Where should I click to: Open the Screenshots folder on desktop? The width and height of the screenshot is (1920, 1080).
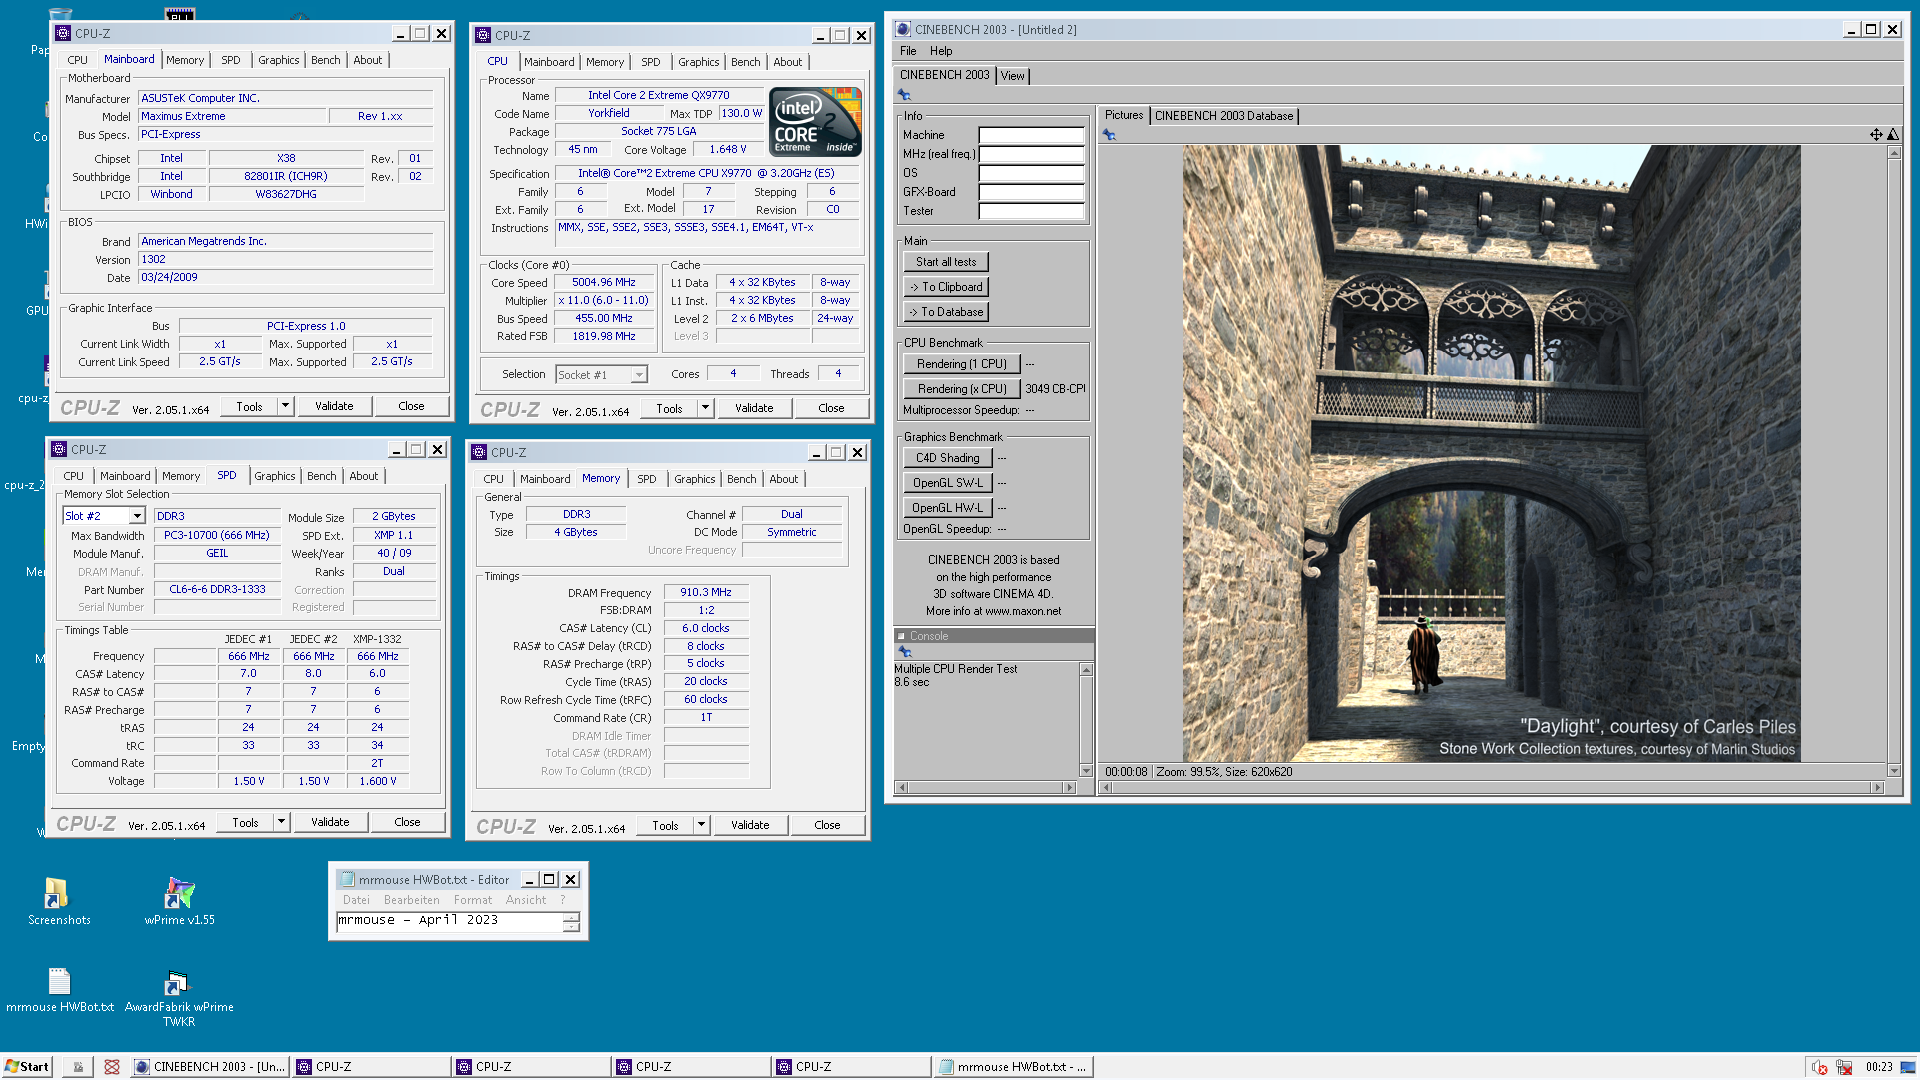(x=58, y=900)
